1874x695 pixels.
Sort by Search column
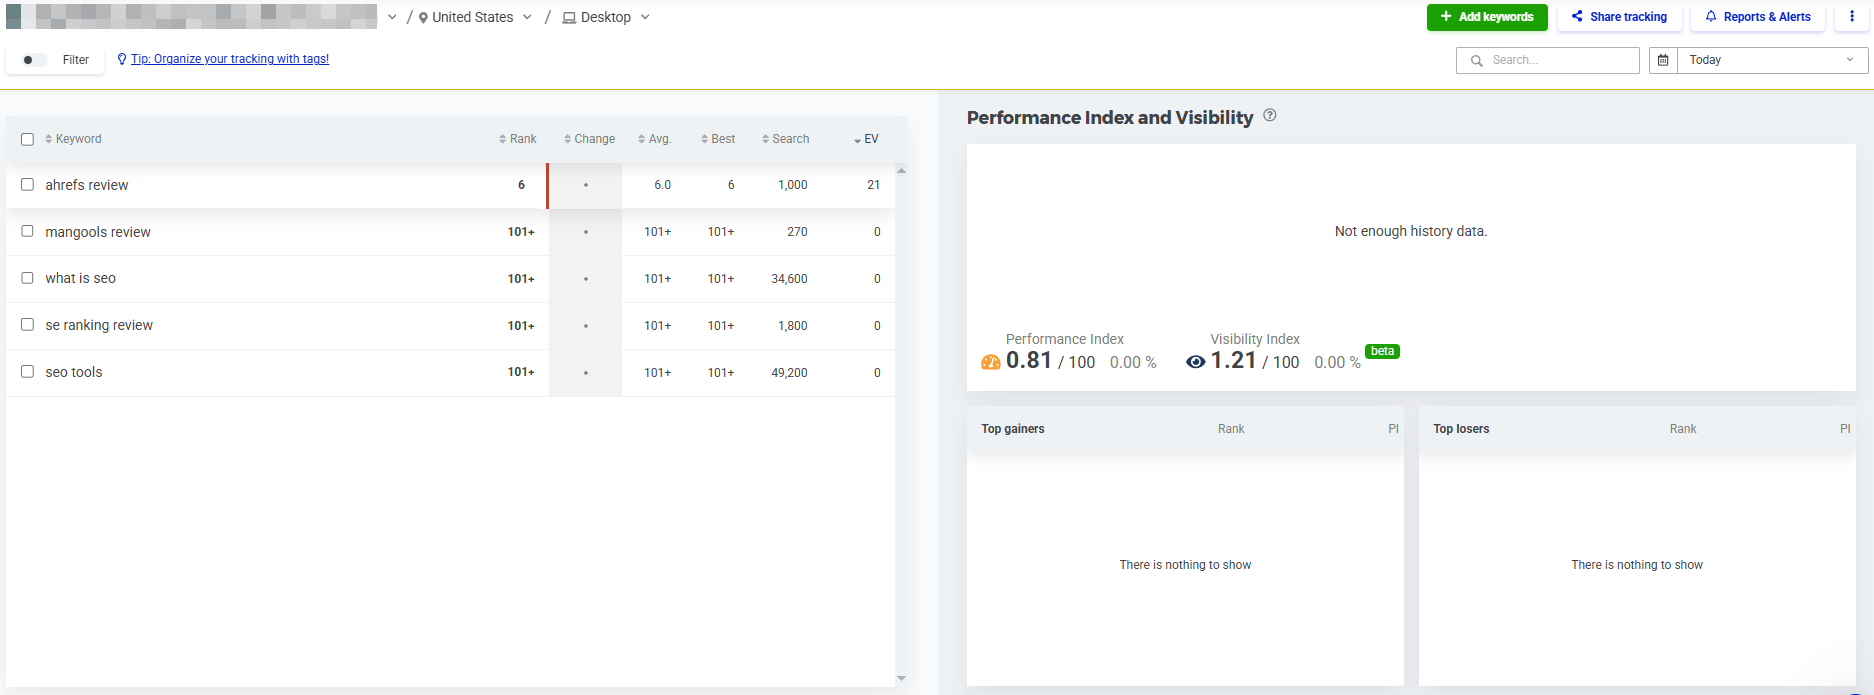point(785,139)
